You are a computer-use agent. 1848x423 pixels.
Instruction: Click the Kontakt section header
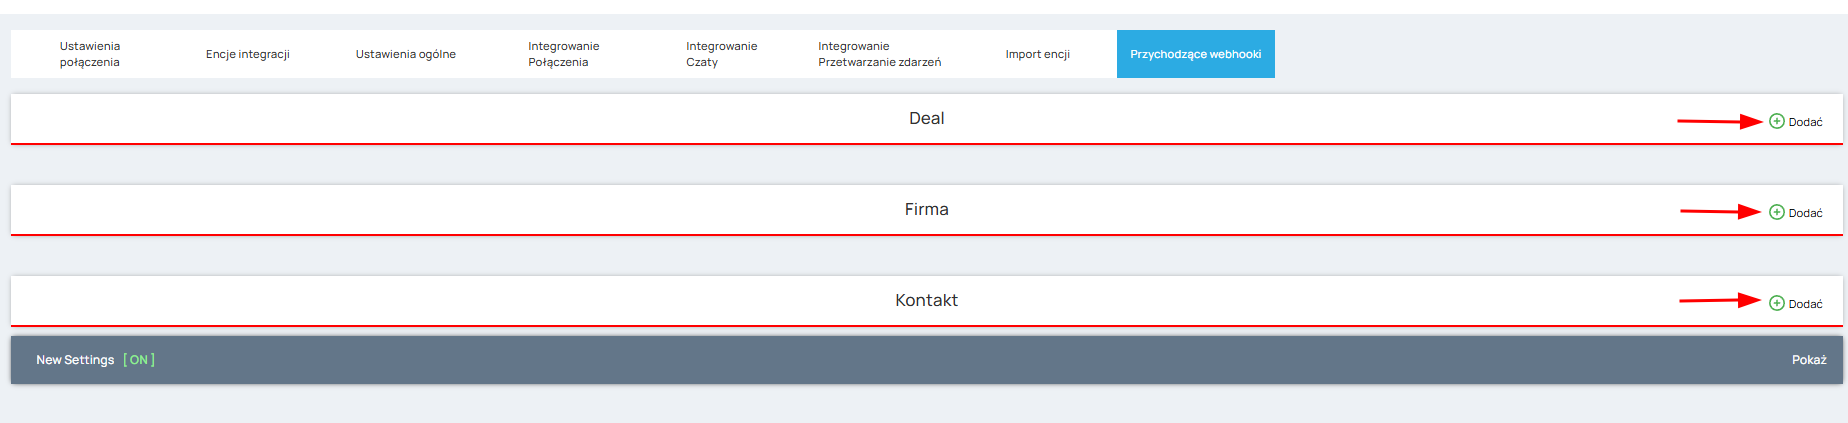tap(926, 300)
